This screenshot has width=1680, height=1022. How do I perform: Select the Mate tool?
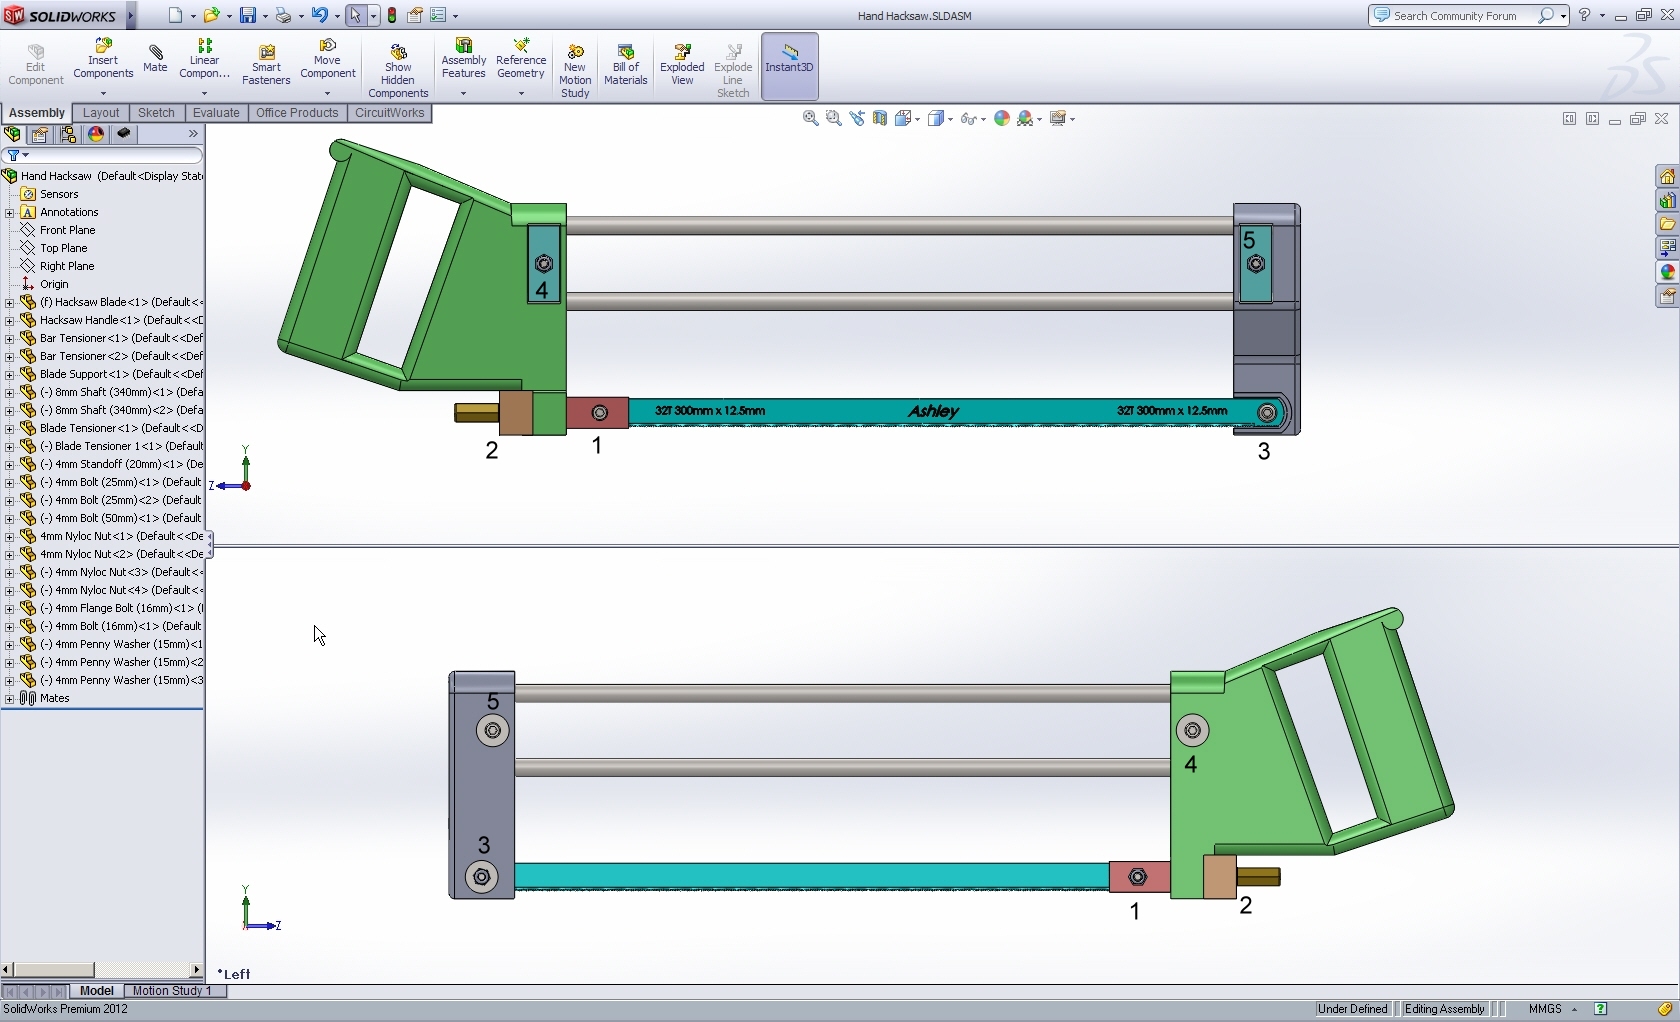point(155,58)
